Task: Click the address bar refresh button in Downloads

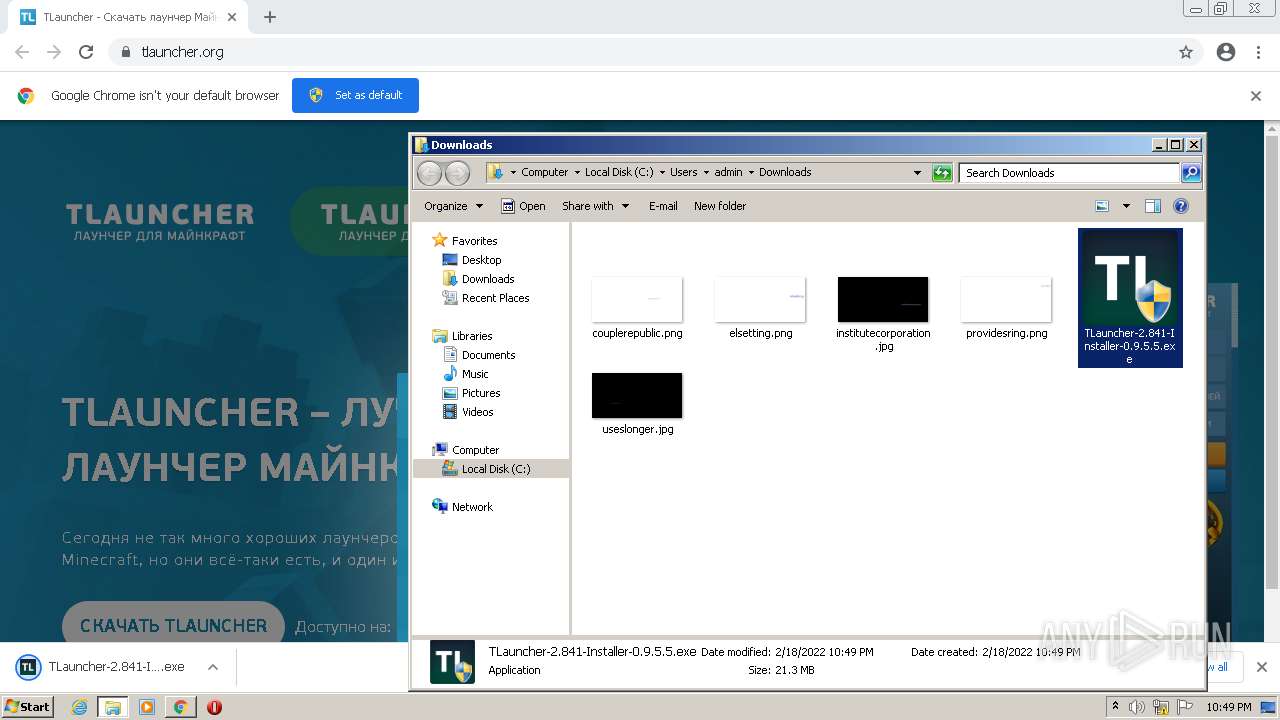Action: (942, 173)
